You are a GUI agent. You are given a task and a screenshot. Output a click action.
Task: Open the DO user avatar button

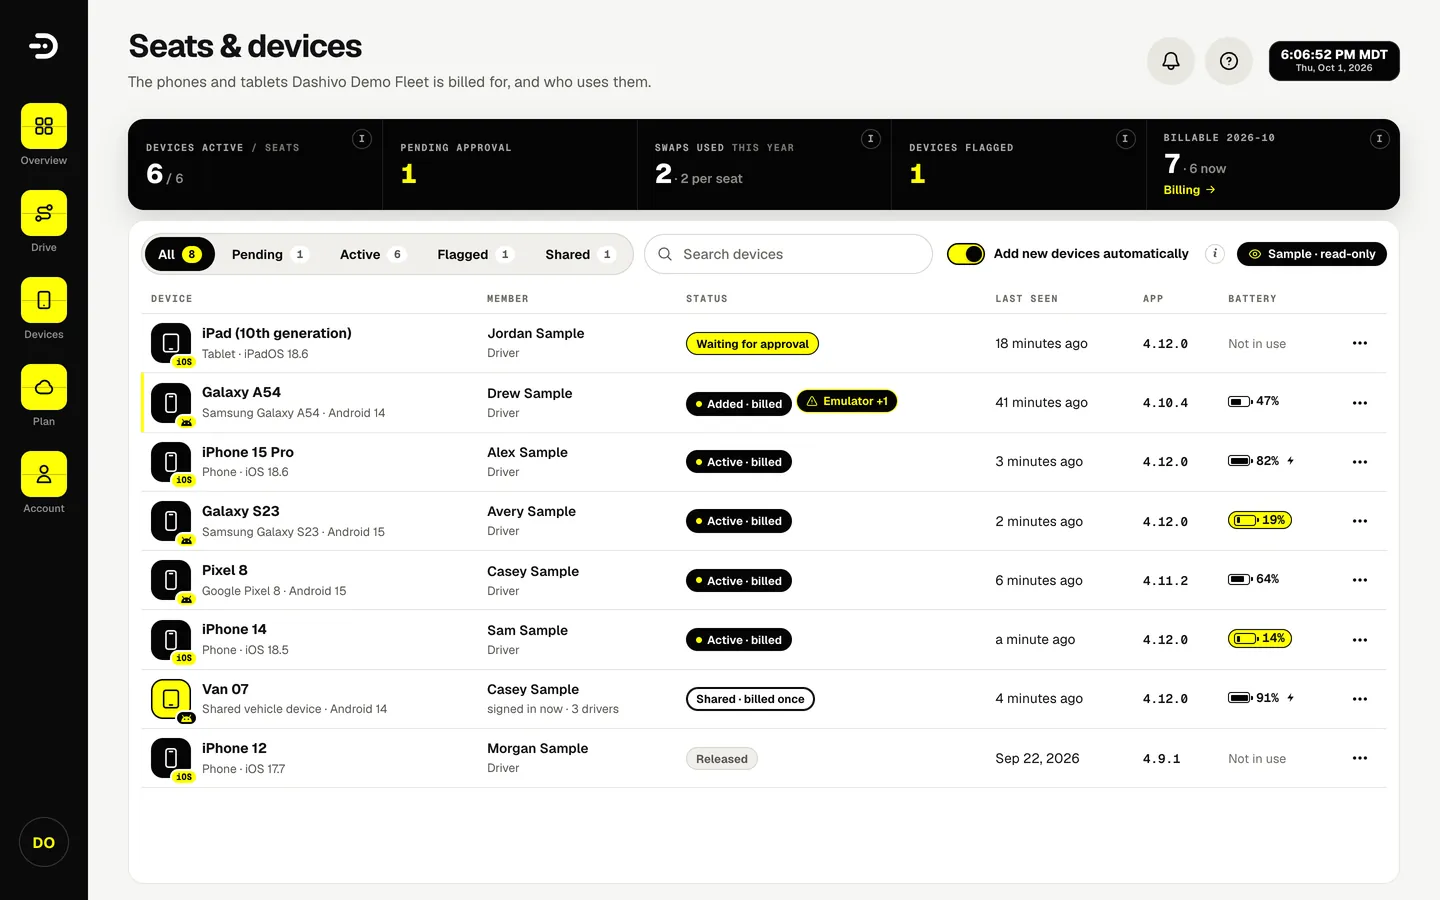click(x=44, y=843)
